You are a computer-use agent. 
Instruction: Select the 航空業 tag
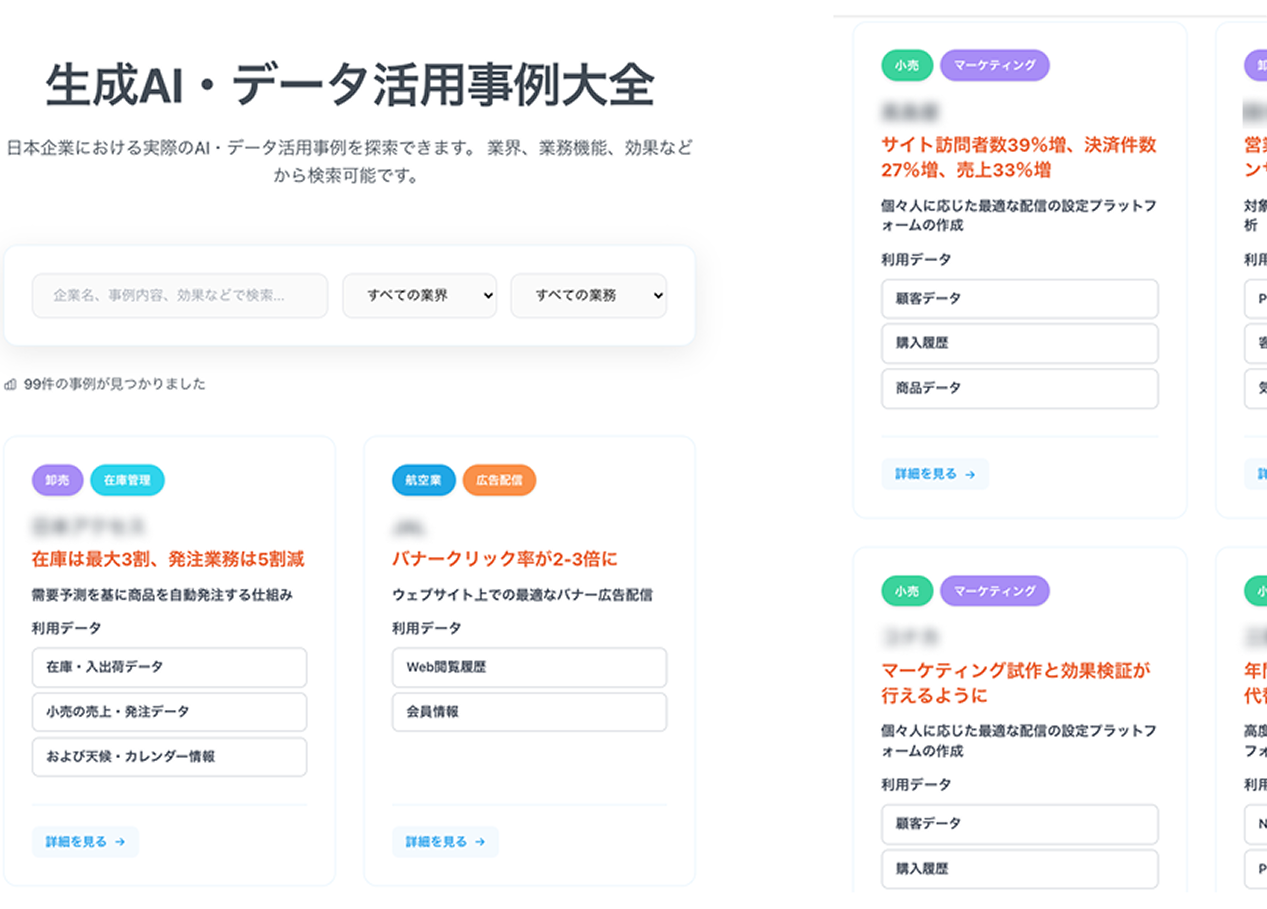(x=423, y=480)
